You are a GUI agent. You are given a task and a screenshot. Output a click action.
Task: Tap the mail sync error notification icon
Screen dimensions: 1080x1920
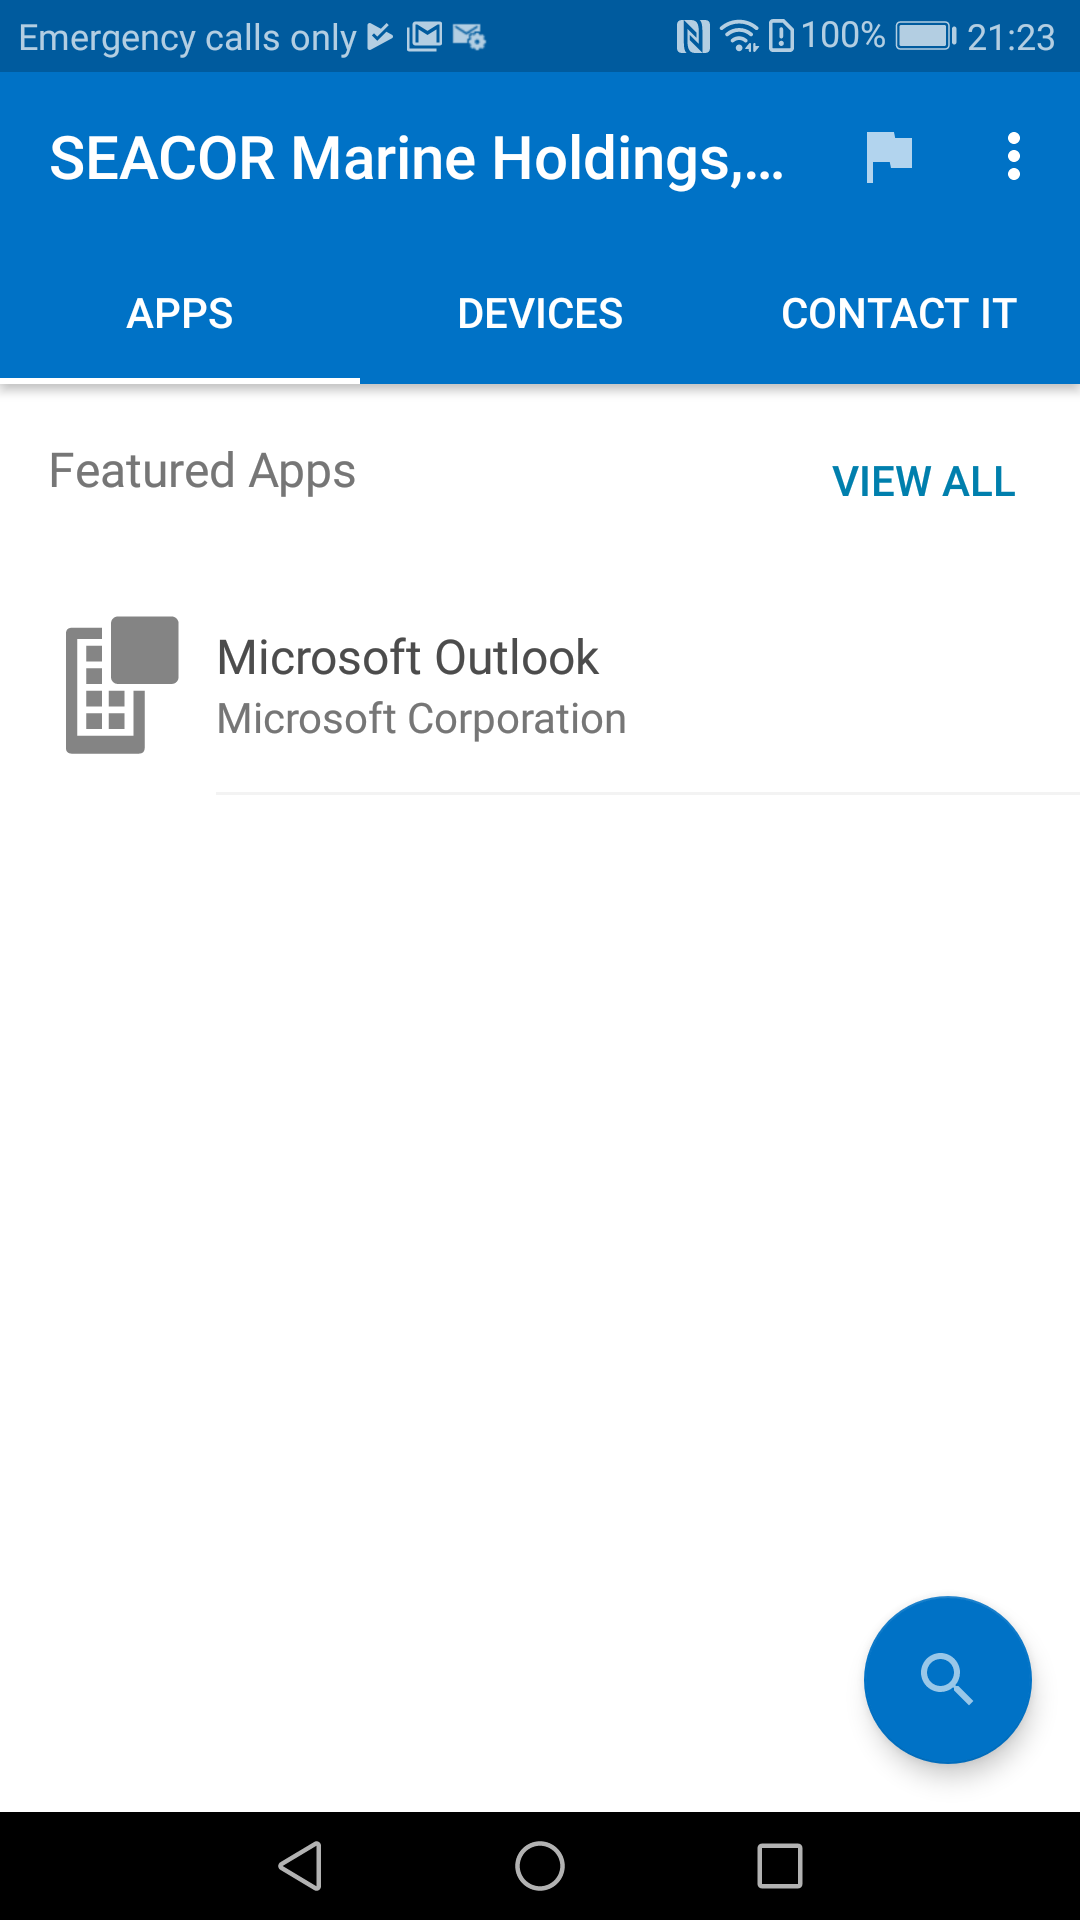click(x=468, y=37)
